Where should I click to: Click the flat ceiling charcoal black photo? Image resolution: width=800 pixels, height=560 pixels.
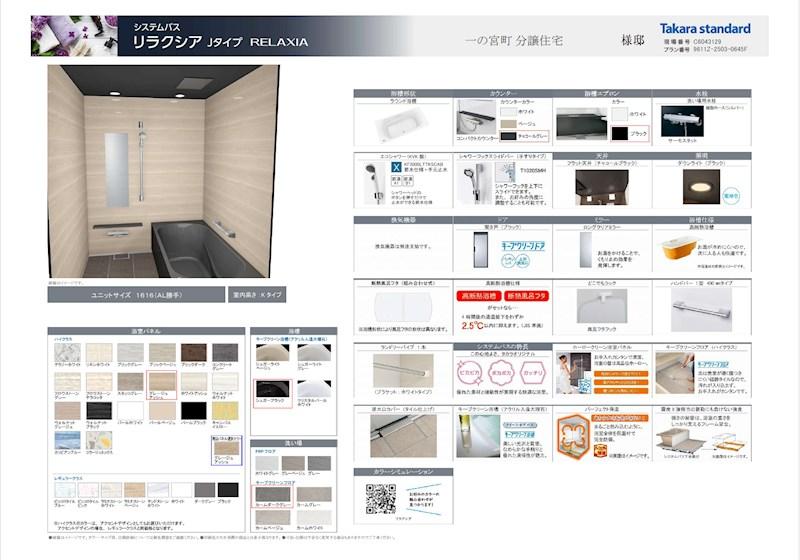point(602,187)
